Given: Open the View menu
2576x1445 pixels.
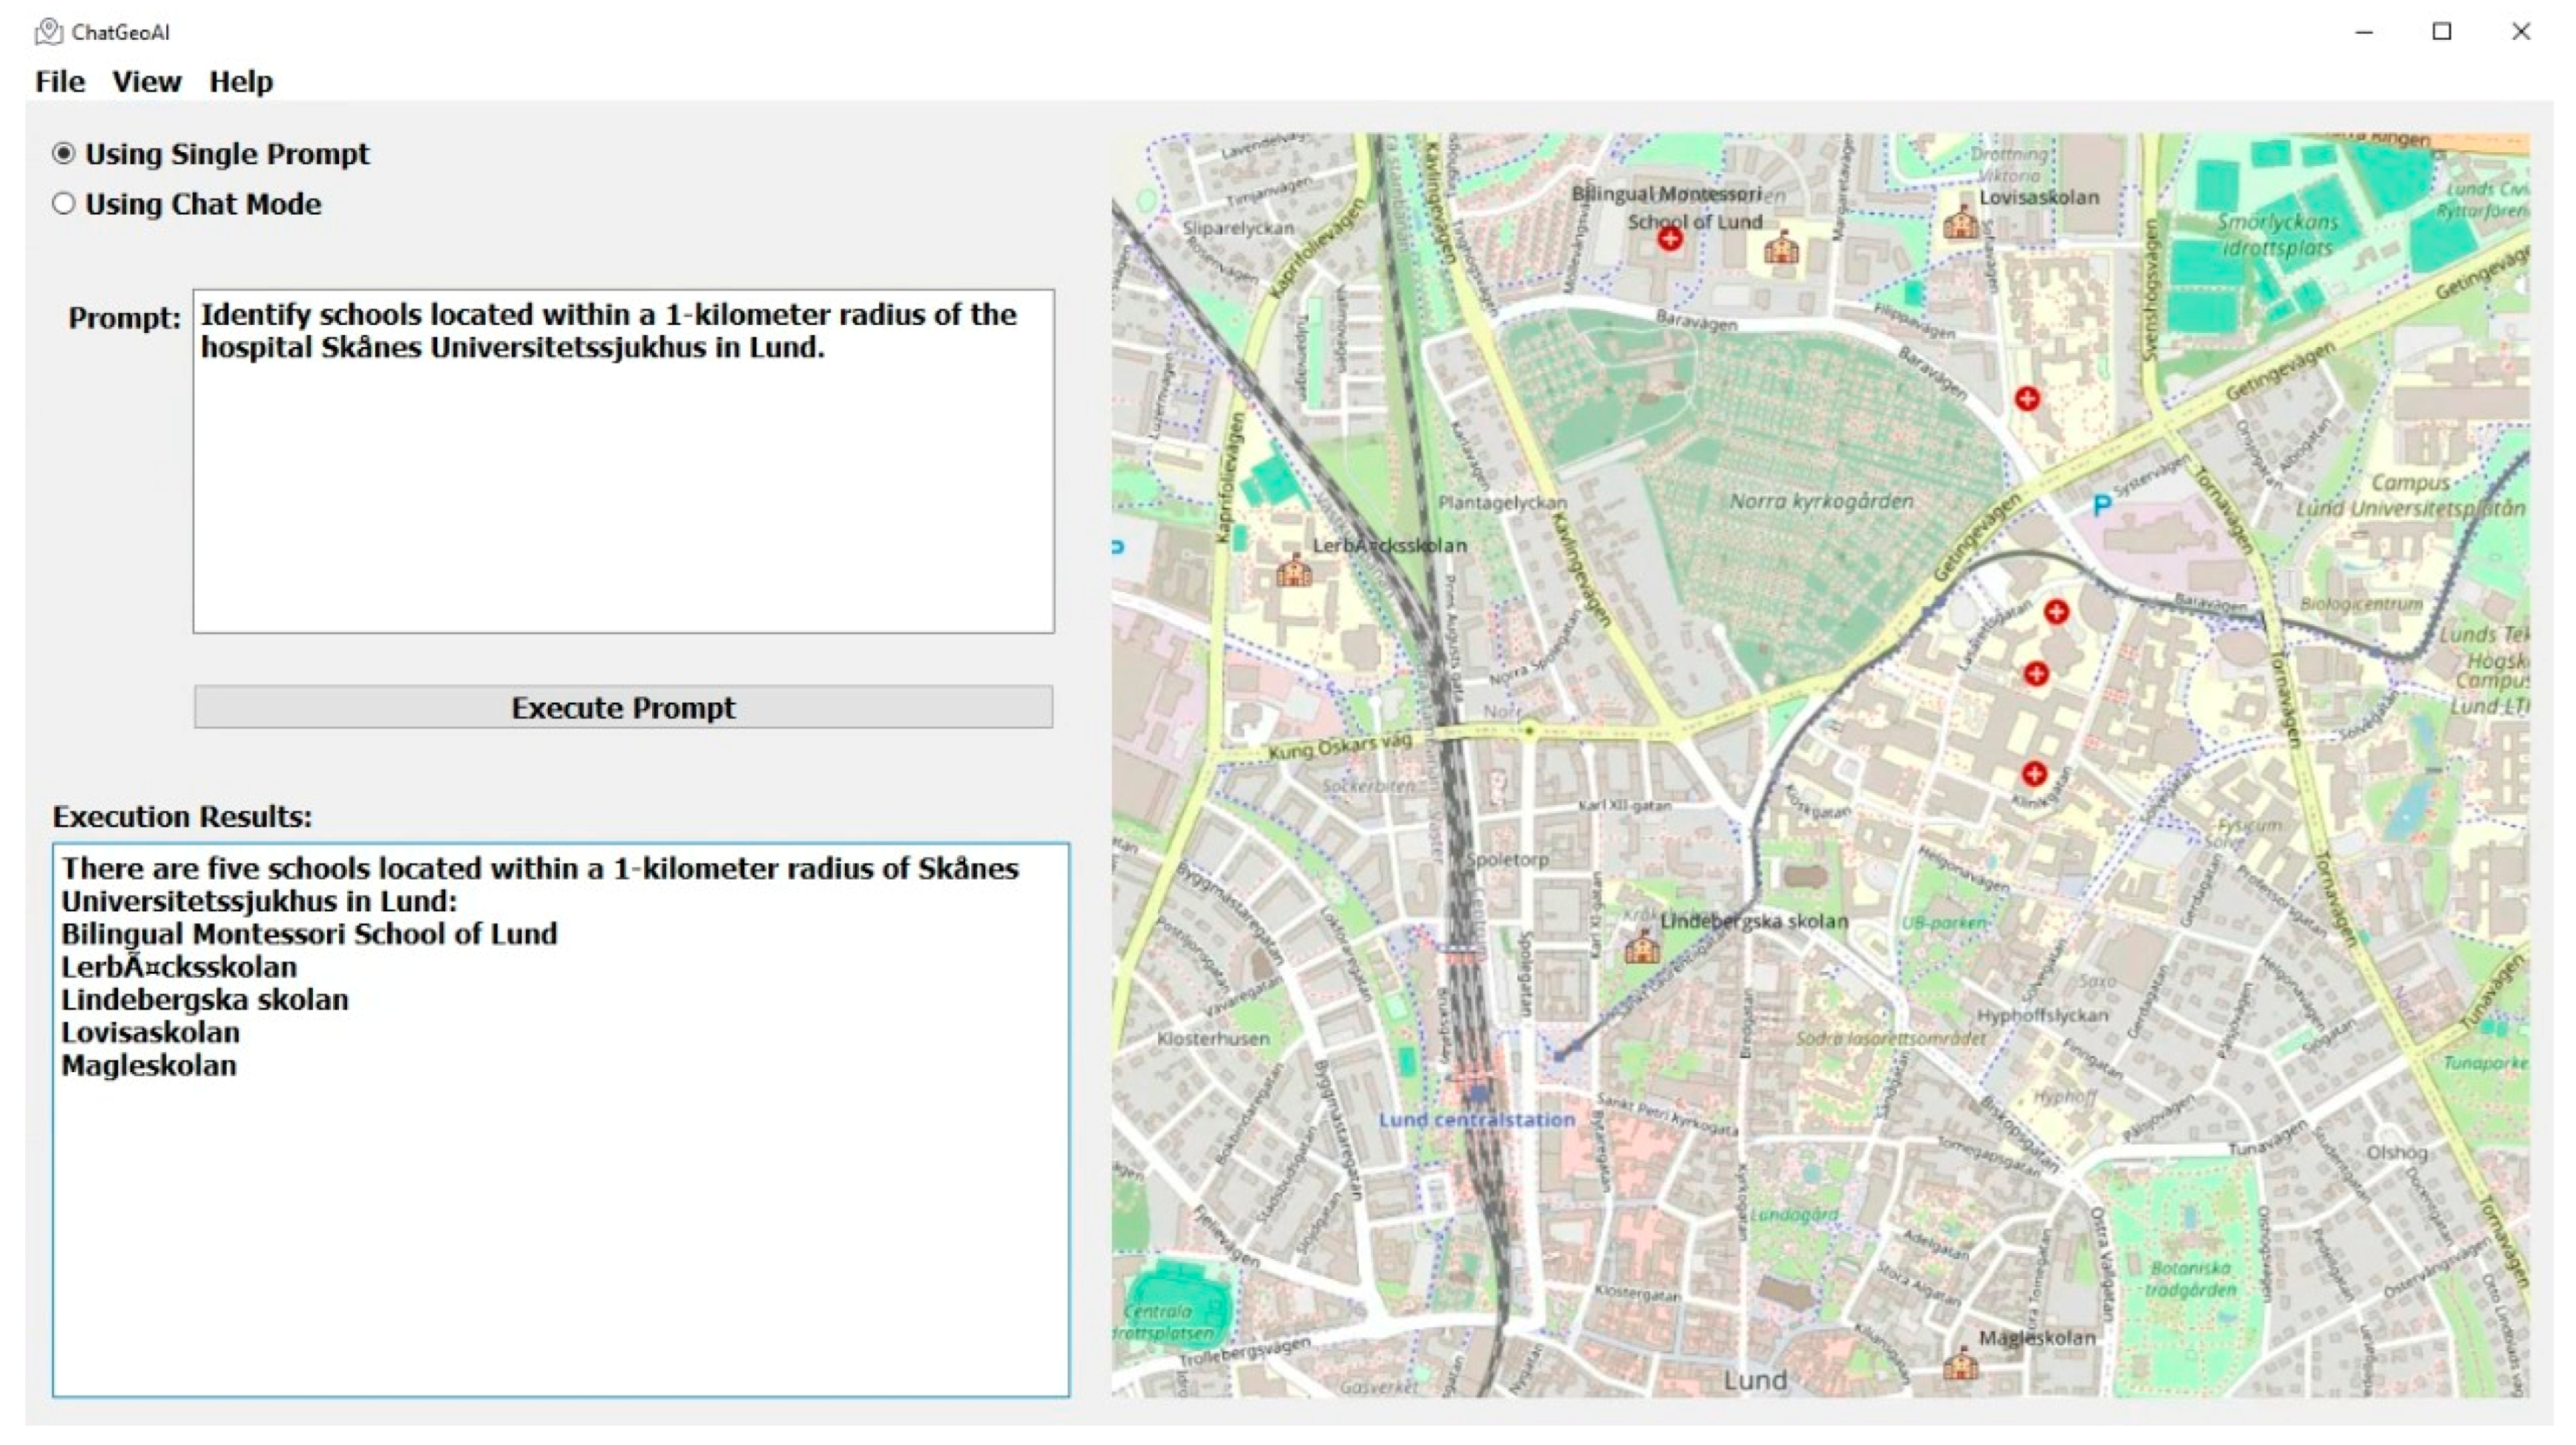Looking at the screenshot, I should tap(146, 82).
